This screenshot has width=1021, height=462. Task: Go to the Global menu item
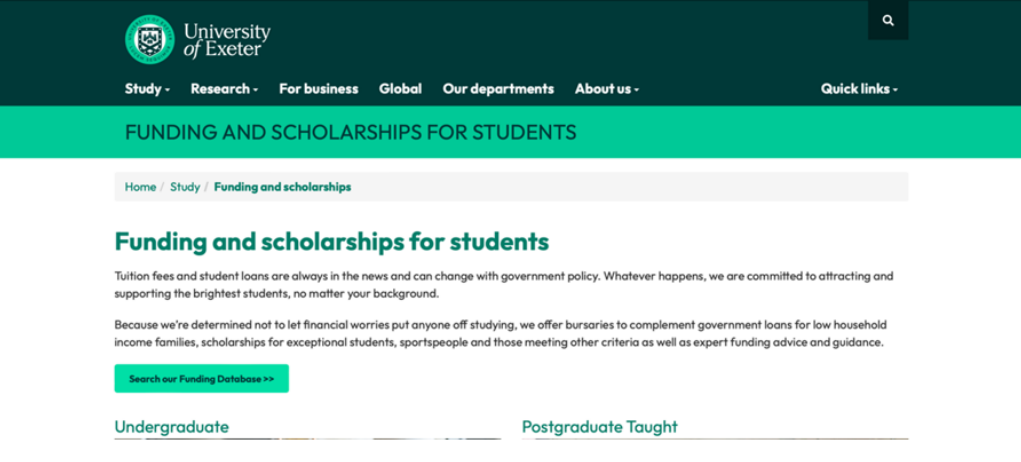(x=400, y=89)
